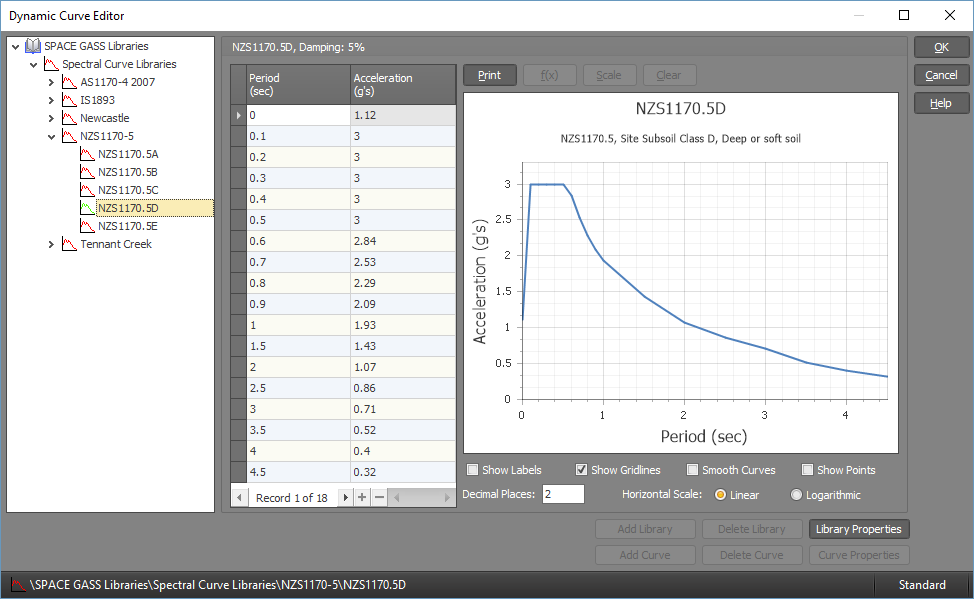Click the Standard label in status bar
Screen dimensions: 974x599
pos(922,585)
